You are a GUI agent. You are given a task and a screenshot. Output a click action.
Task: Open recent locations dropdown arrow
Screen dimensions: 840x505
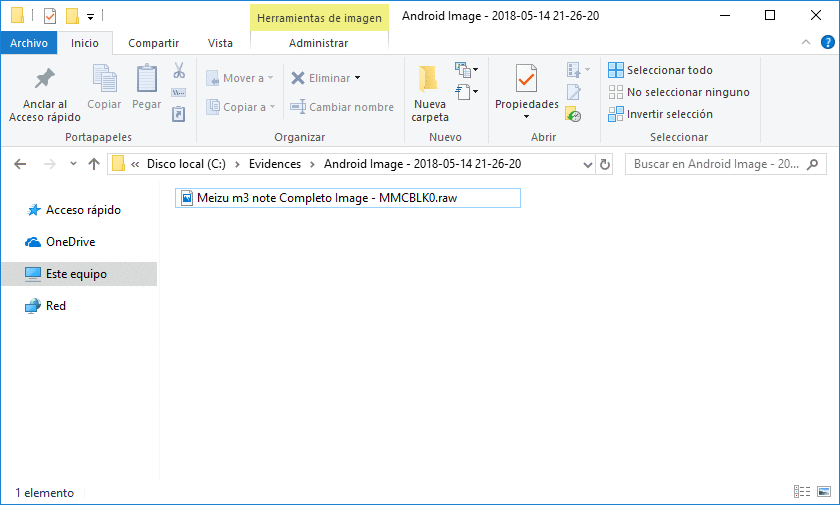(x=72, y=164)
